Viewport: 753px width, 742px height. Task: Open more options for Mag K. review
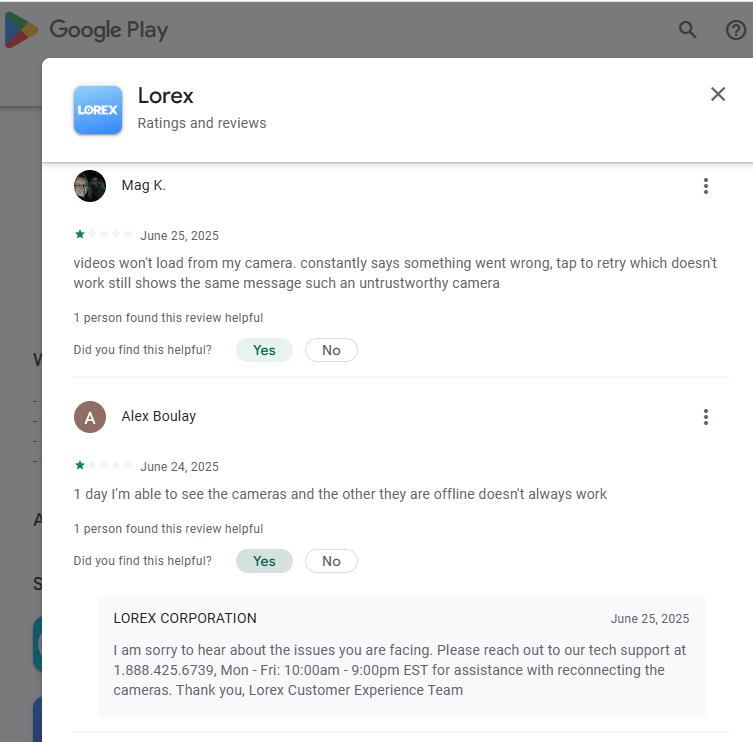[705, 186]
